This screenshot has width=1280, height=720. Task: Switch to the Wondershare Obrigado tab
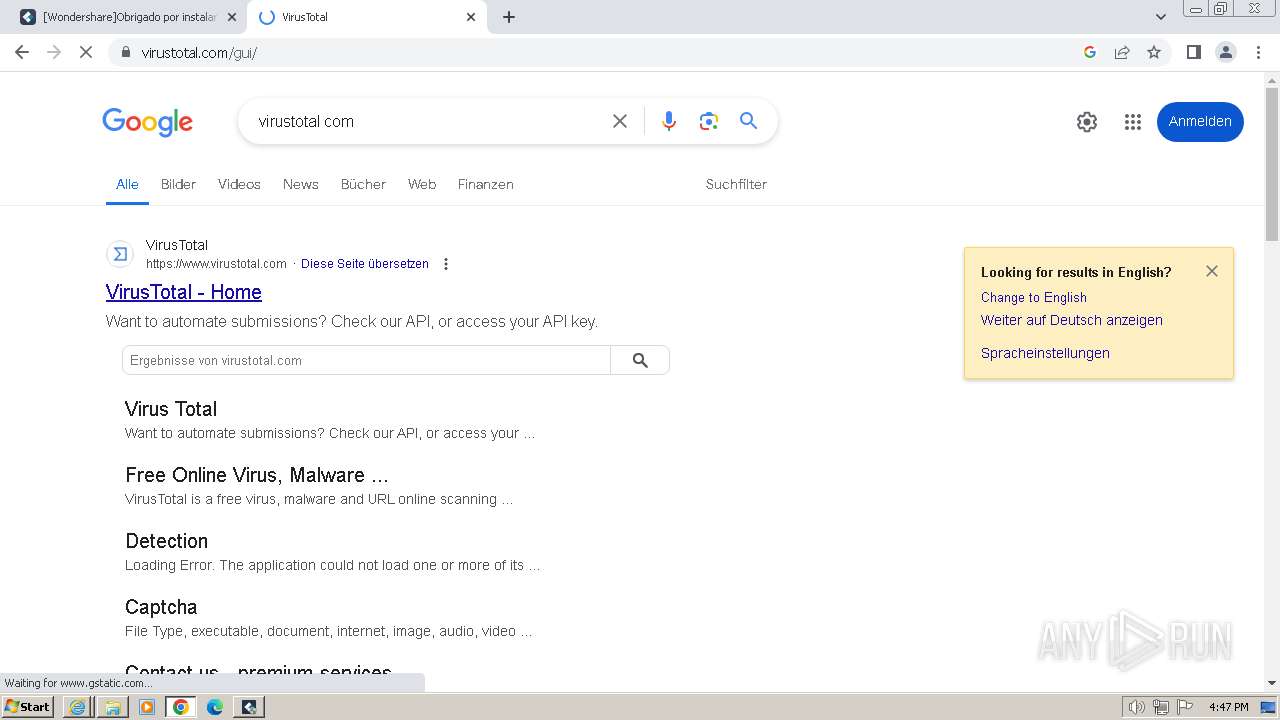click(x=128, y=17)
